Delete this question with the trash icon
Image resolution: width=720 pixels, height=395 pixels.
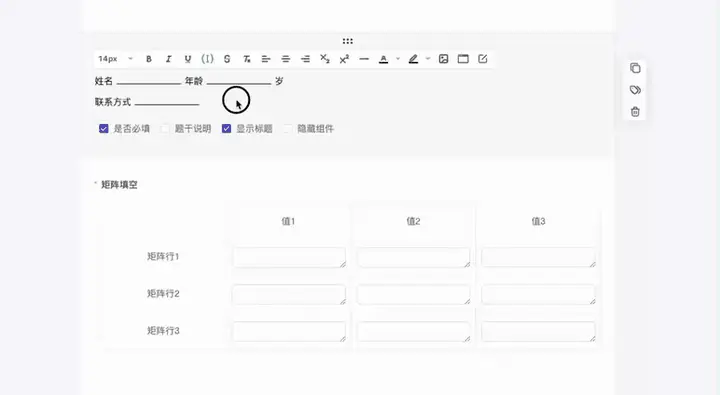pos(636,111)
